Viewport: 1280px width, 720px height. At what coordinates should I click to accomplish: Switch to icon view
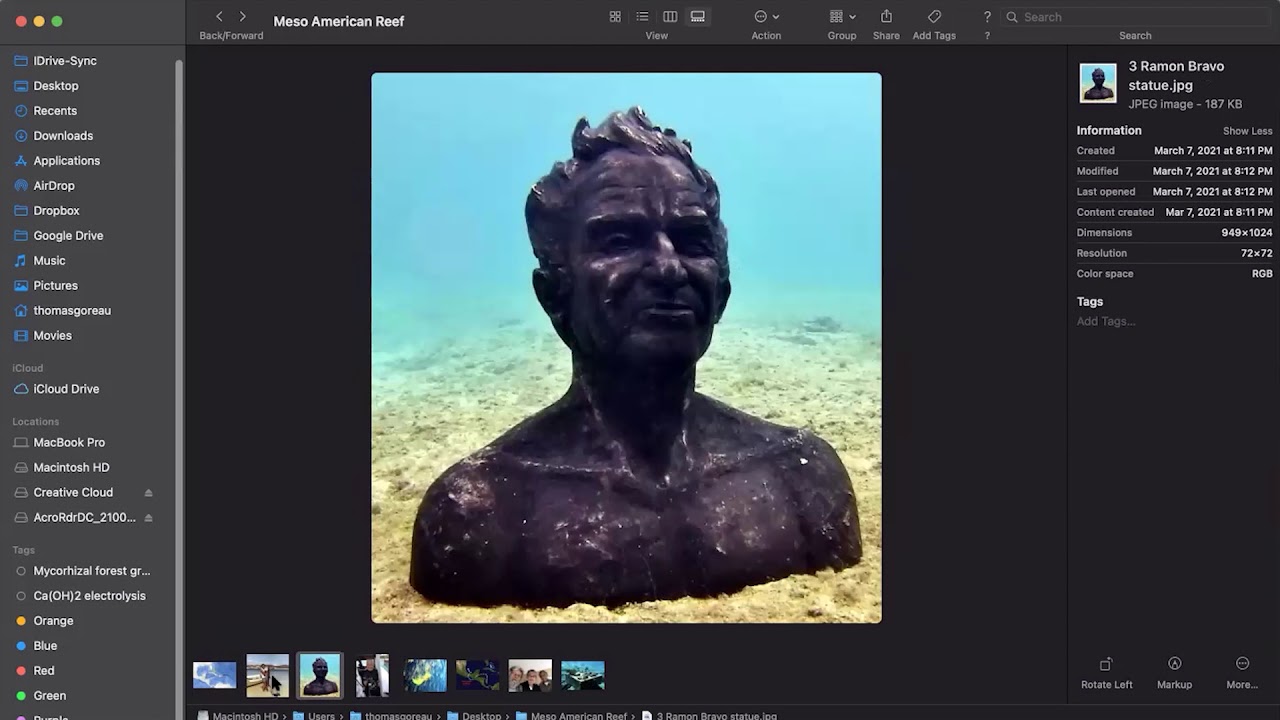click(615, 17)
